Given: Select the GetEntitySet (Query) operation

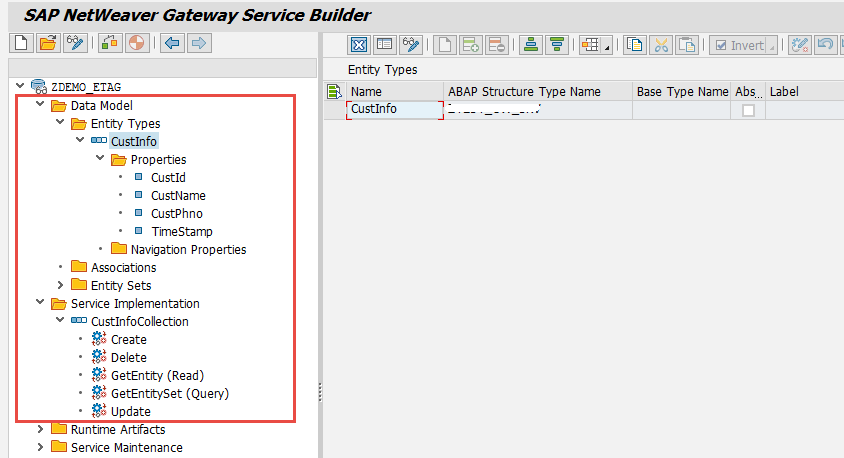Looking at the screenshot, I should [170, 393].
